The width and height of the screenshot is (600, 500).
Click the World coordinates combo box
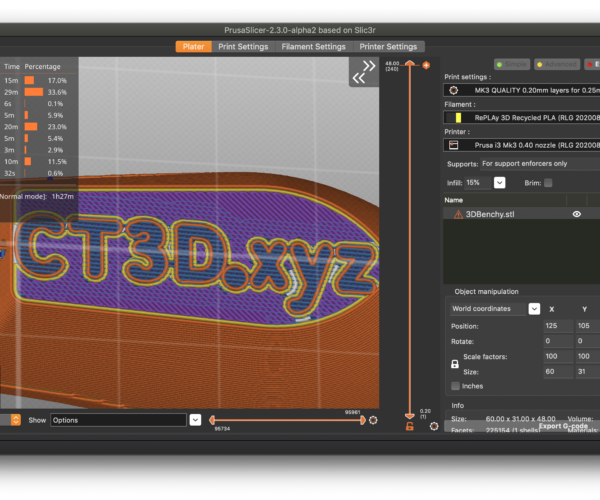point(488,309)
